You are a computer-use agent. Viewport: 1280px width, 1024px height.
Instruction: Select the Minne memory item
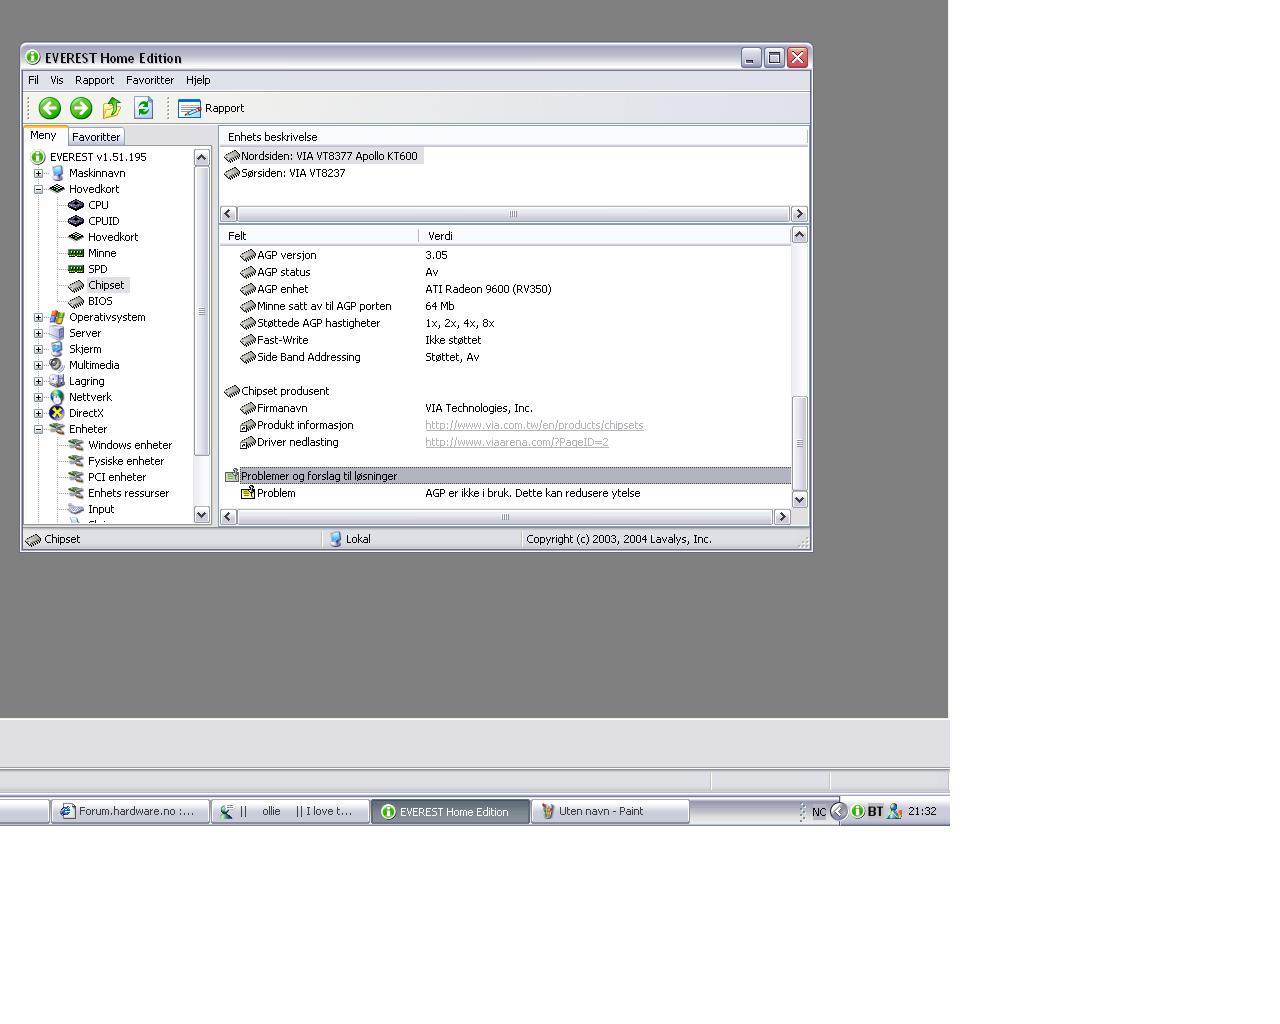[102, 253]
